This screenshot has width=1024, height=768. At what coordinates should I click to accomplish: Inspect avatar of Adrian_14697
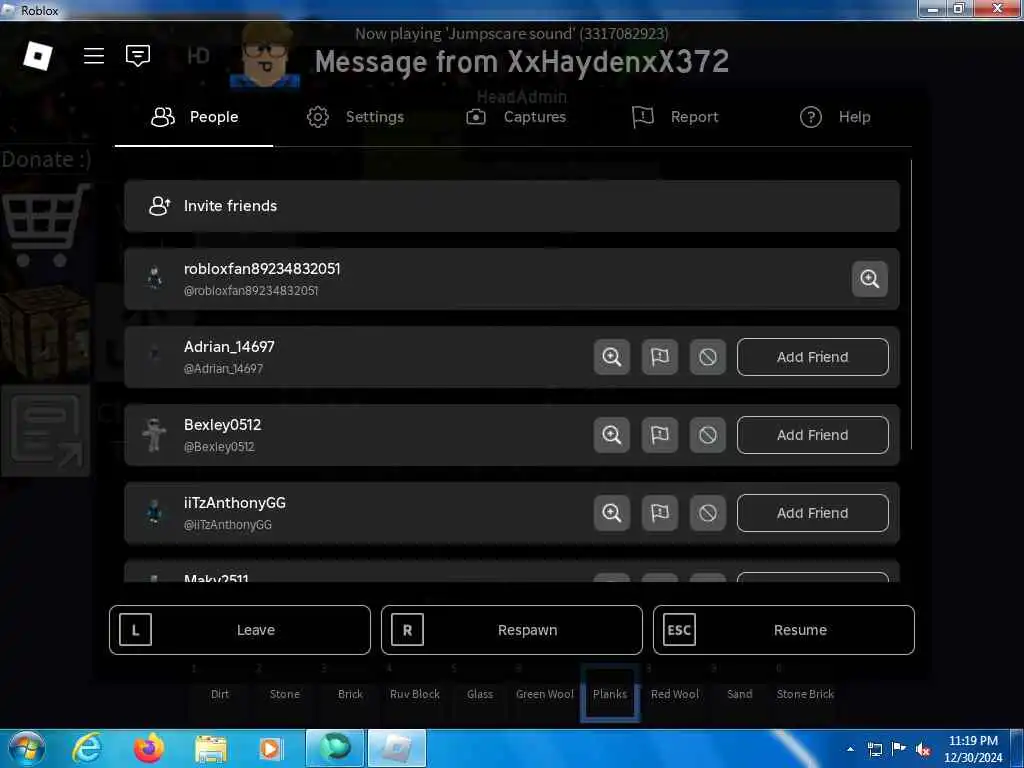(611, 357)
